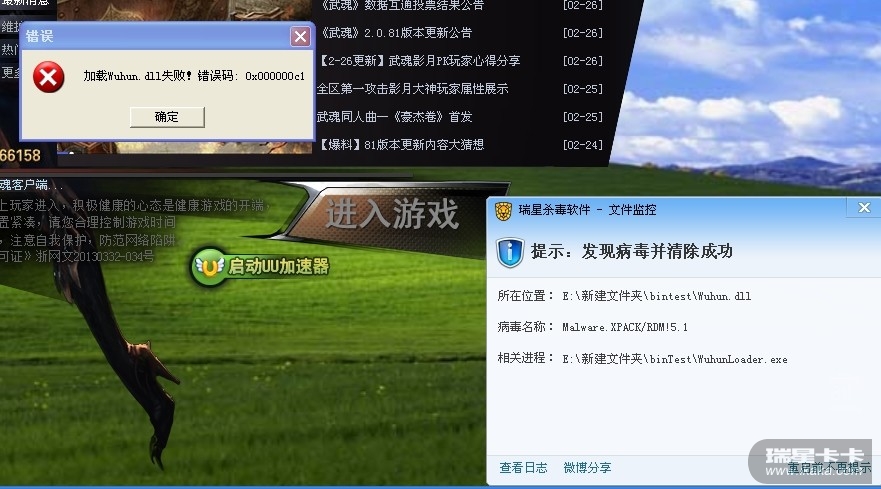Screen dimensions: 881x489
Task: Click 微博分享 link in antivirus popup
Action: (587, 468)
